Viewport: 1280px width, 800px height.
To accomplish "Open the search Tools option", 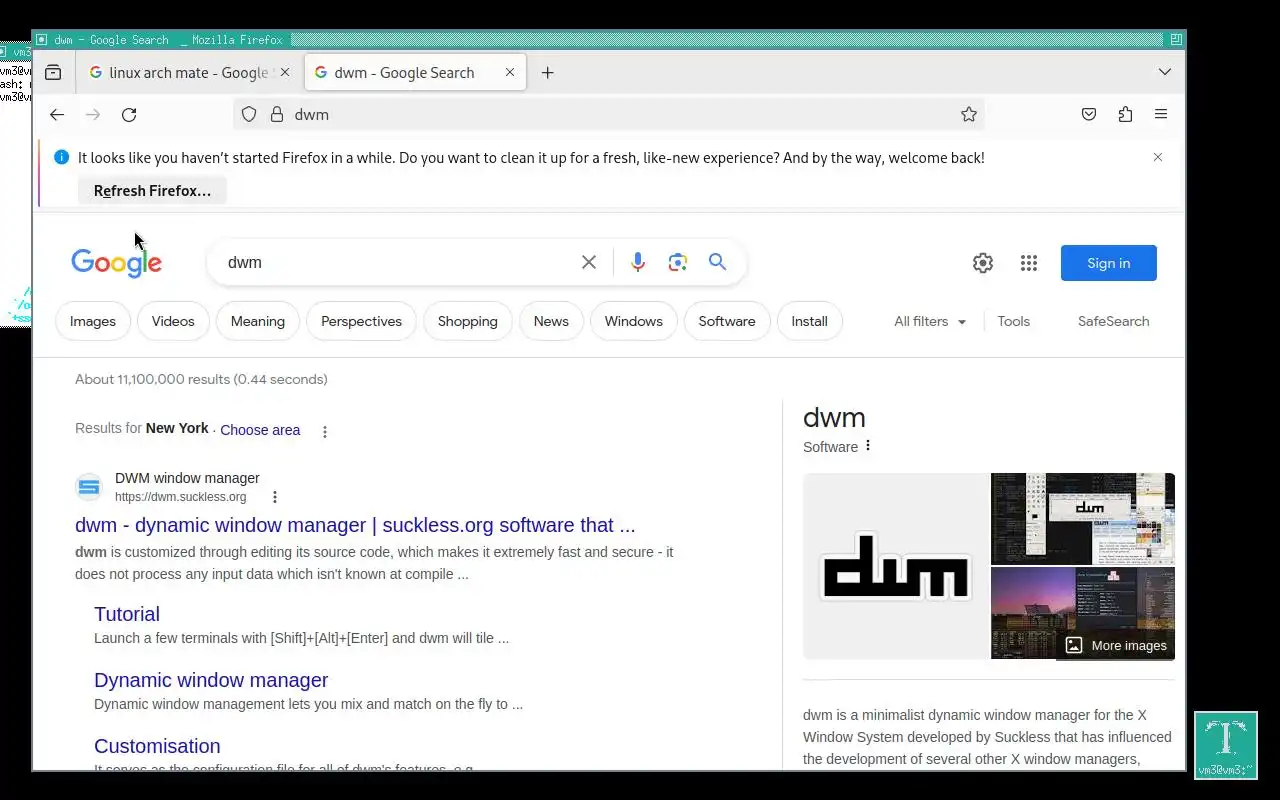I will coord(1013,321).
